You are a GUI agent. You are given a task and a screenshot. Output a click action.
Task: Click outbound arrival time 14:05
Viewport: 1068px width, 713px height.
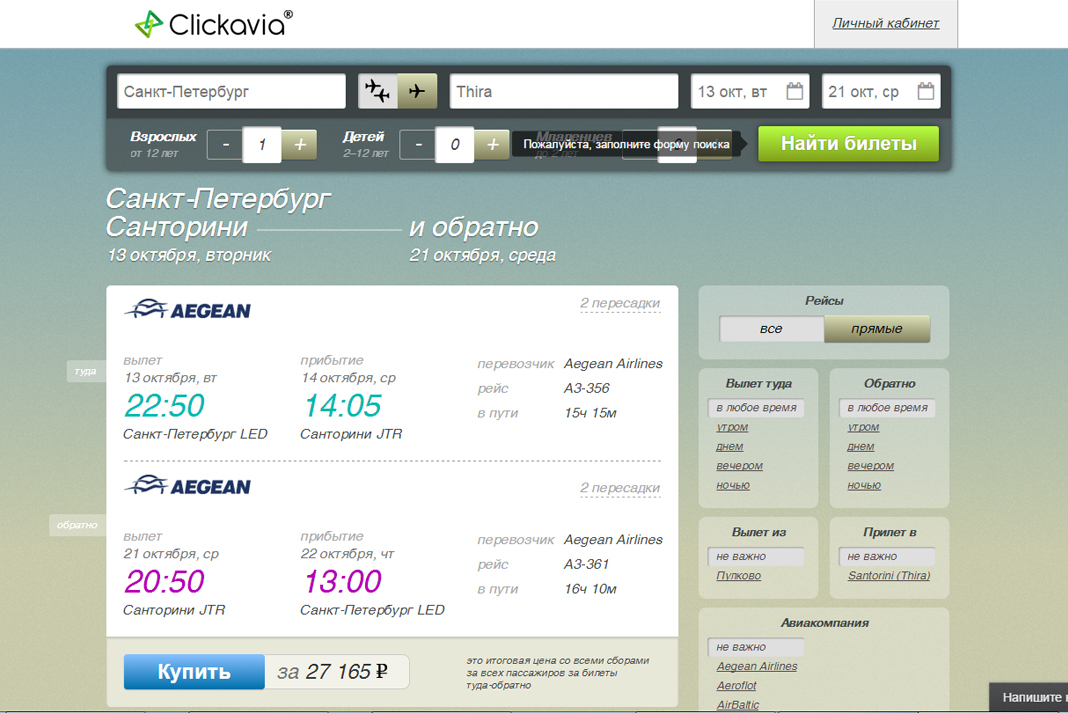pyautogui.click(x=342, y=405)
